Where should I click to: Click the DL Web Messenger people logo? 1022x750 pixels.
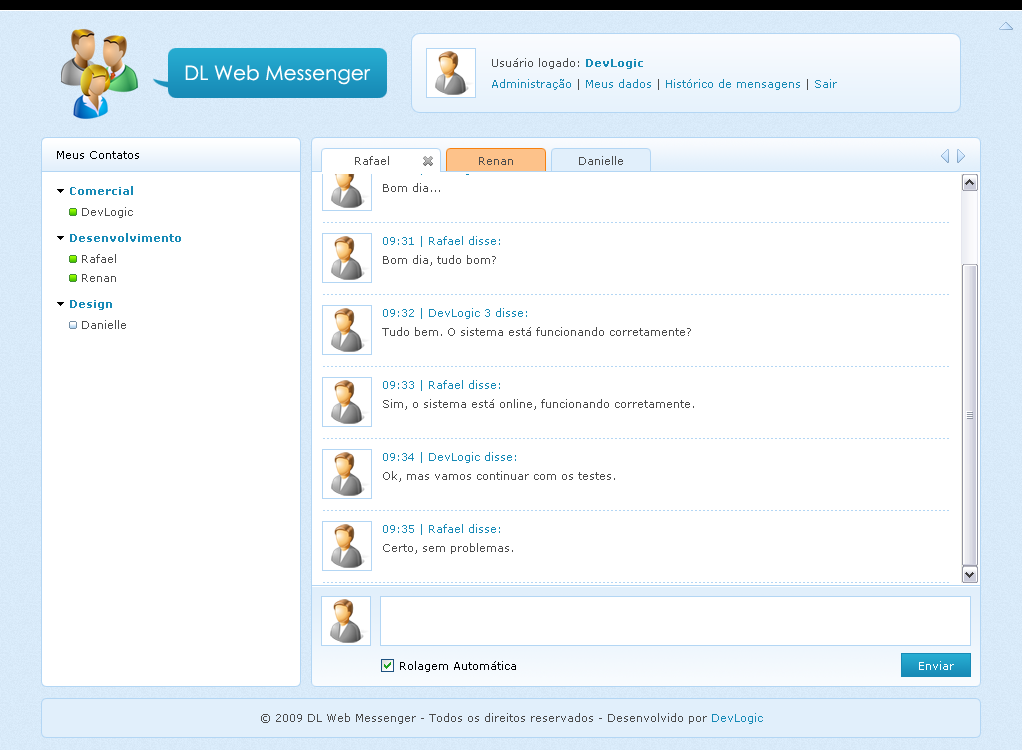99,74
